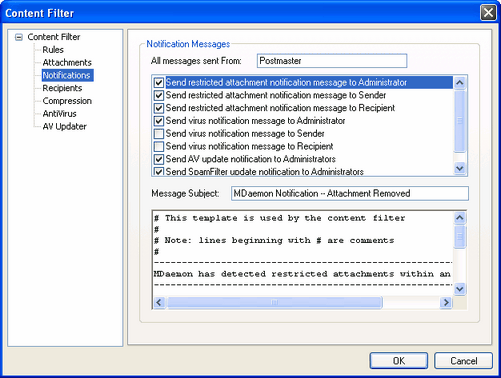Select the Notifications tree item
501x378 pixels.
[x=67, y=75]
